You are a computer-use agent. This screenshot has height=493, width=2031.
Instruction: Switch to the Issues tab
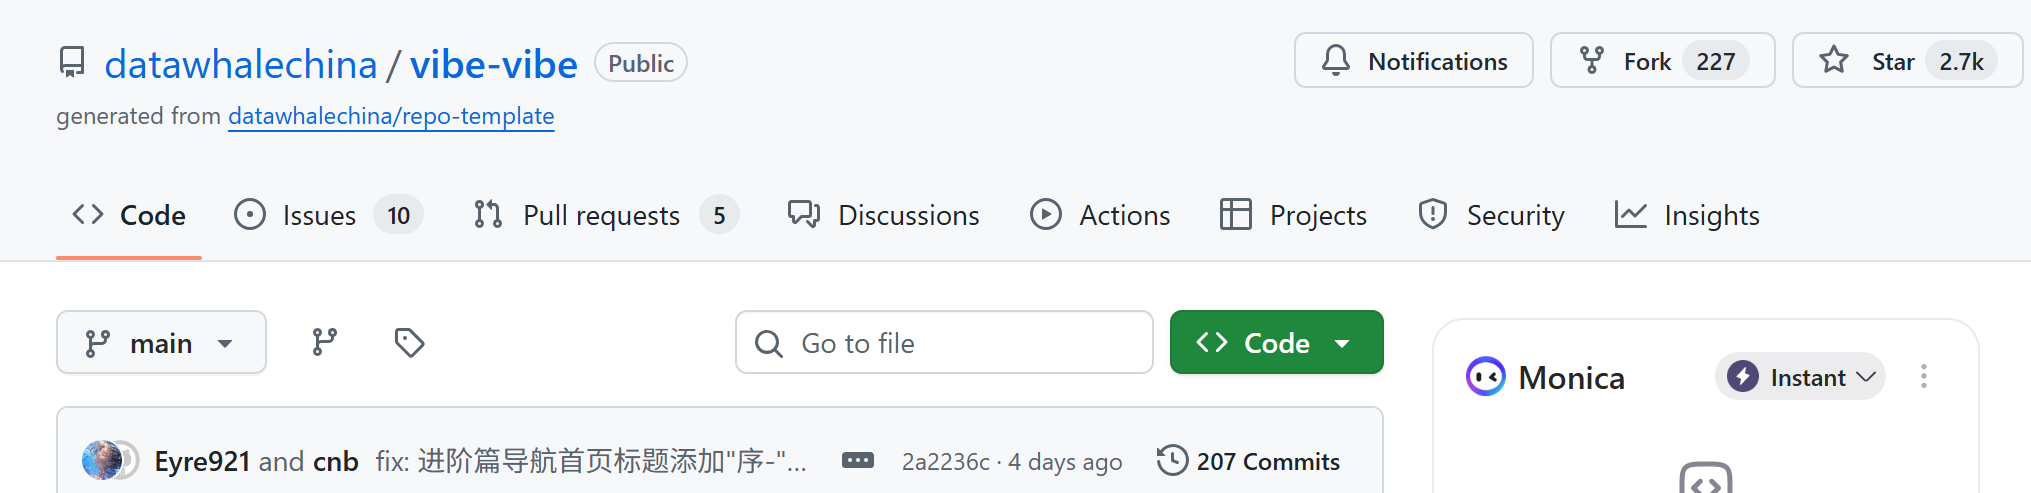(328, 215)
